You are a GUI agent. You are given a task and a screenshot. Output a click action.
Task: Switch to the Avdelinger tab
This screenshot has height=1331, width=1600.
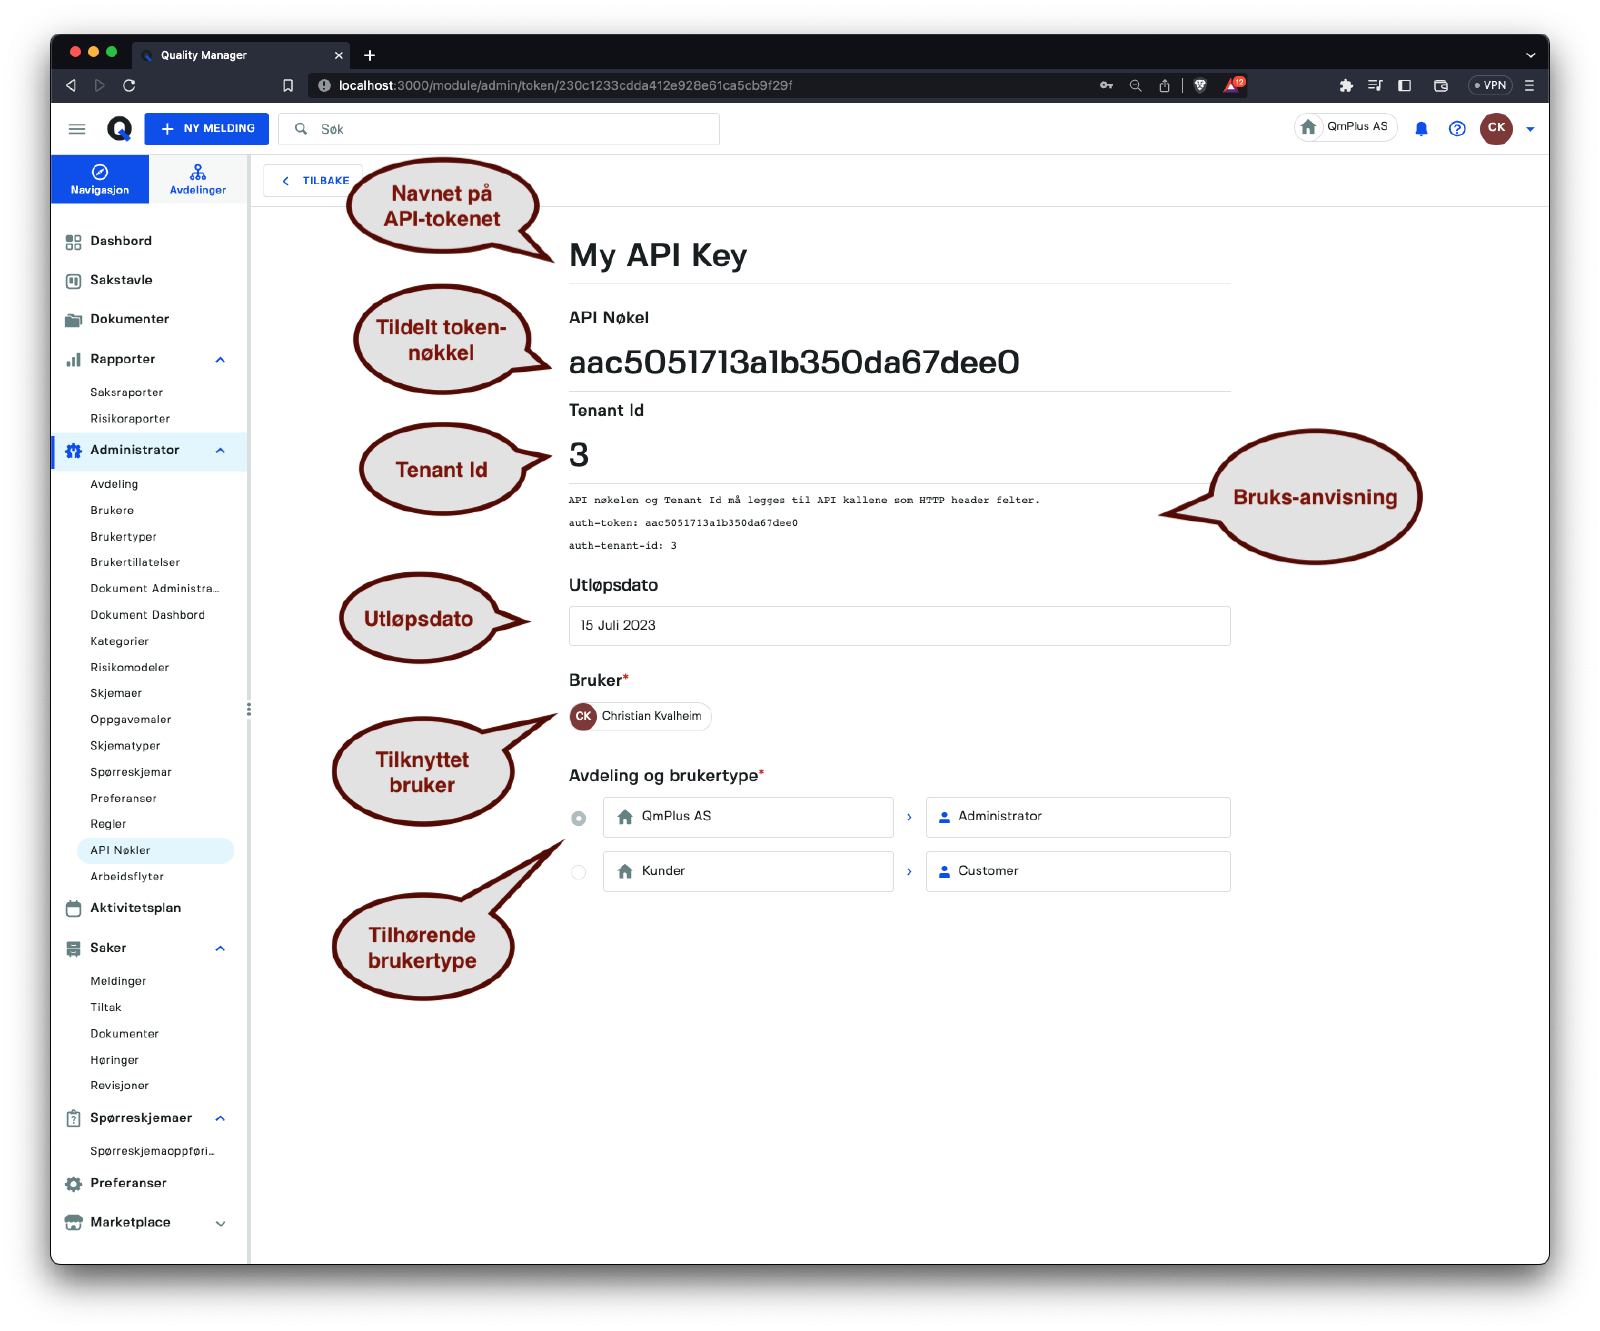click(x=198, y=179)
